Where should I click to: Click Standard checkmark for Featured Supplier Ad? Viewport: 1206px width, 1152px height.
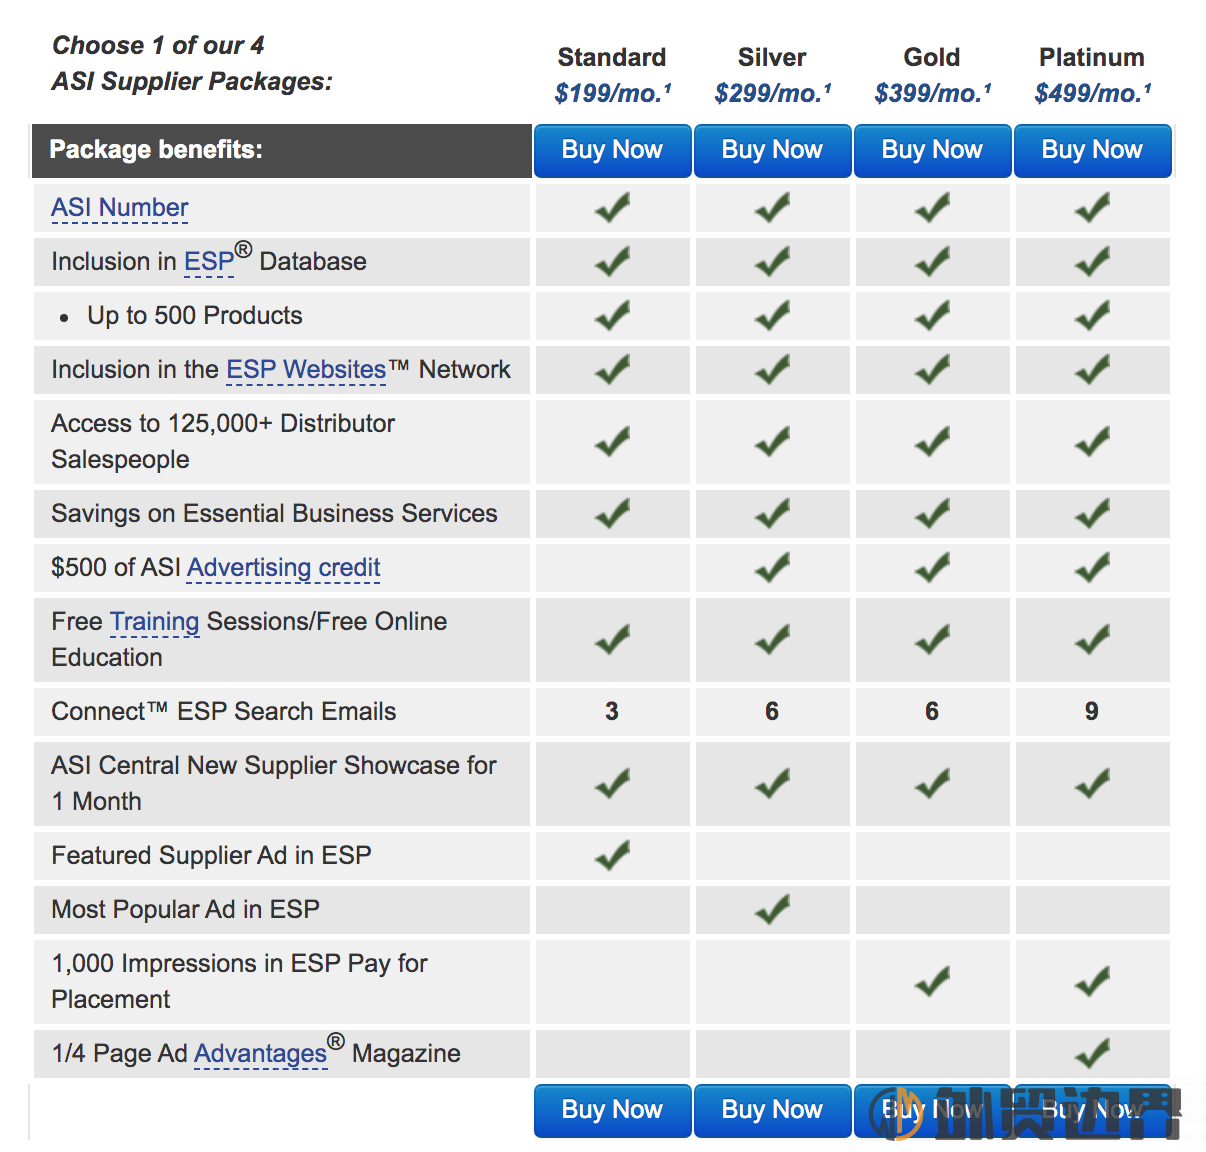coord(612,855)
